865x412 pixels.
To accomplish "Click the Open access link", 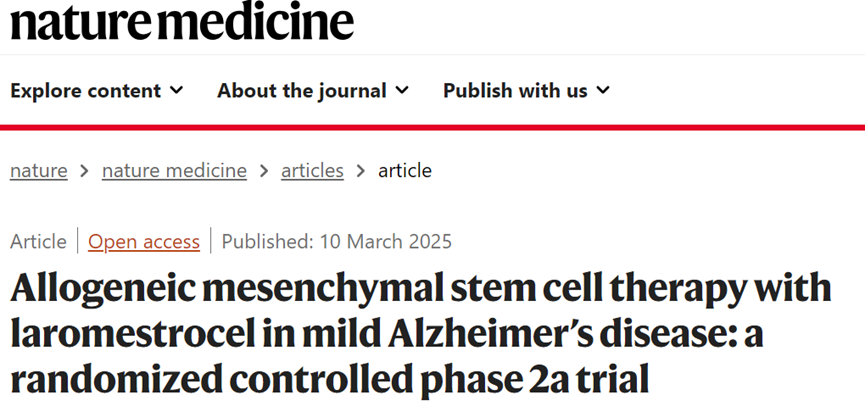I will (x=144, y=242).
